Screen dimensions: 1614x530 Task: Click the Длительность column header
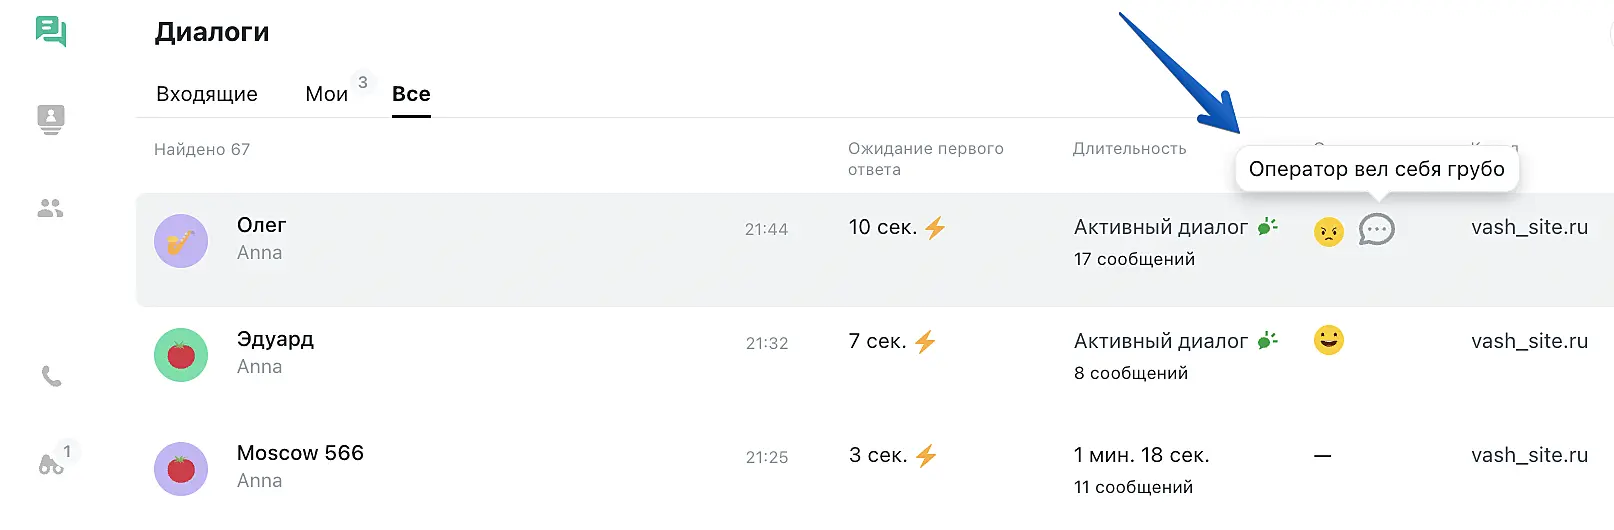click(1129, 149)
